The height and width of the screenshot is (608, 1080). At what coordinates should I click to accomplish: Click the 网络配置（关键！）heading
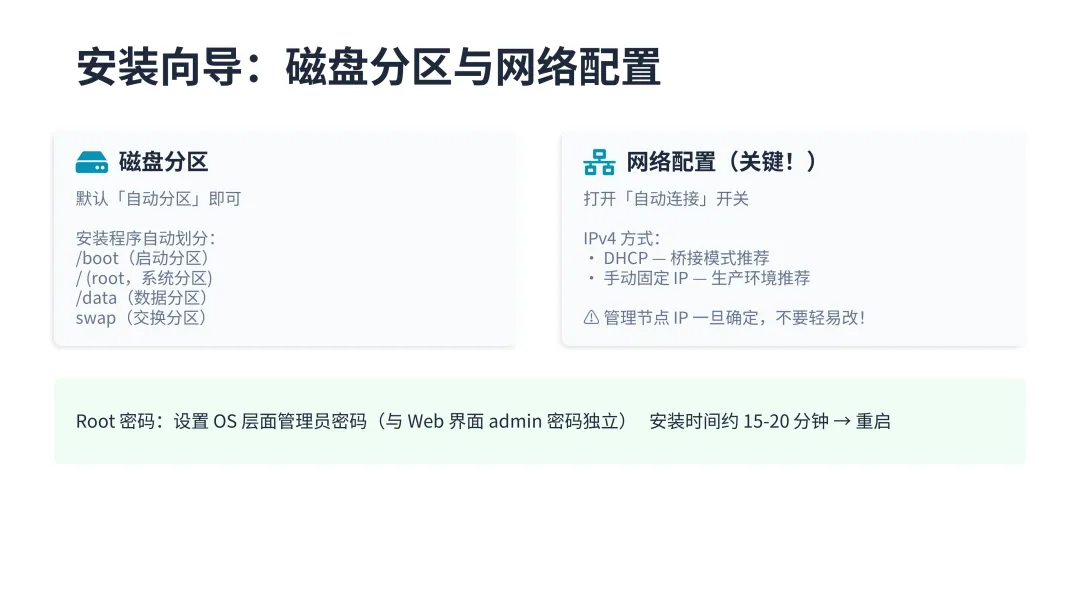point(722,162)
